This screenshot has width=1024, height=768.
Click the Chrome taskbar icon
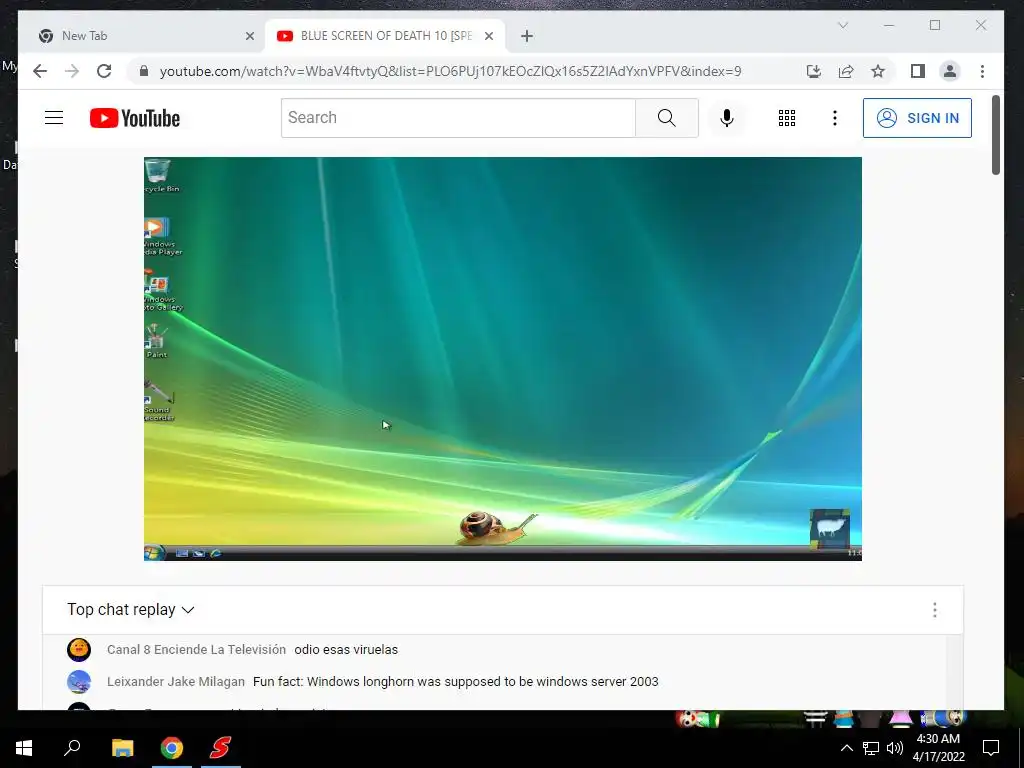pos(172,748)
